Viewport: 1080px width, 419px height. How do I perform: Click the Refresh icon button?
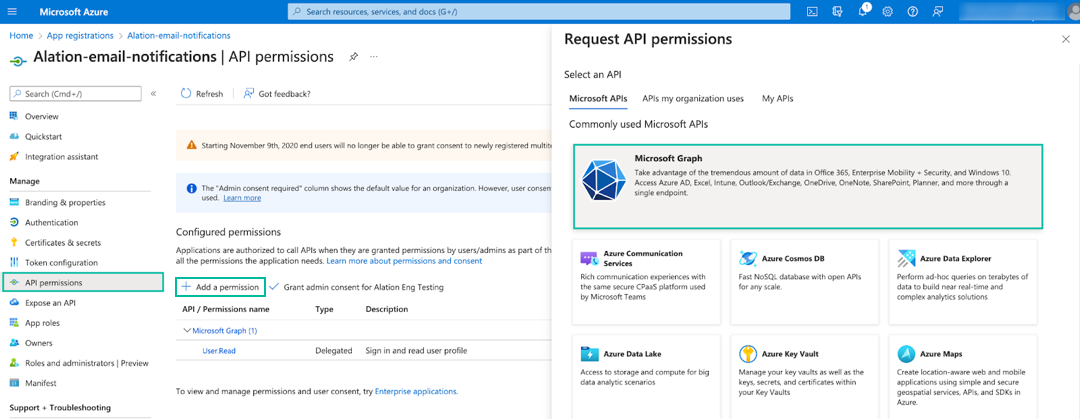202,94
